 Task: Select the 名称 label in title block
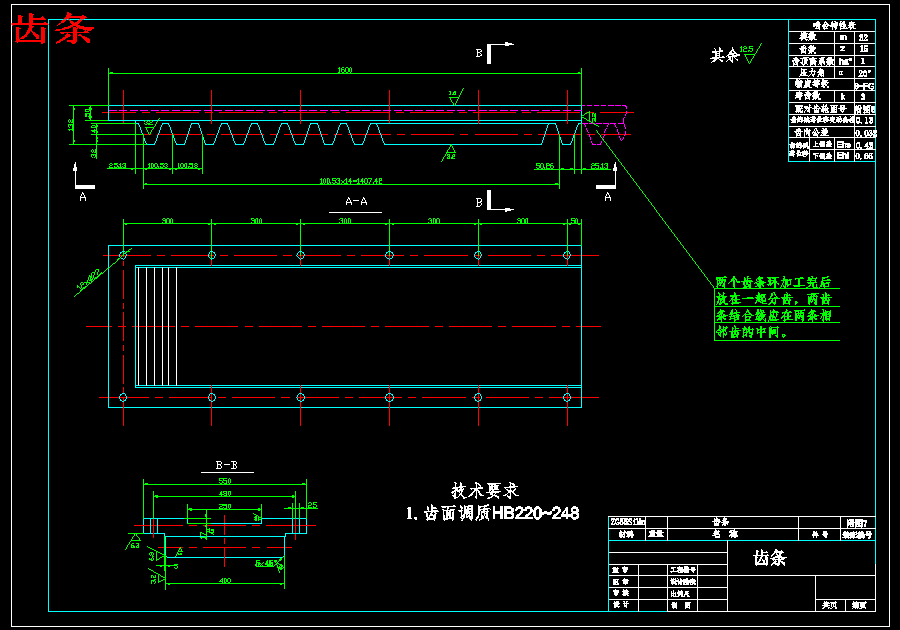click(726, 534)
